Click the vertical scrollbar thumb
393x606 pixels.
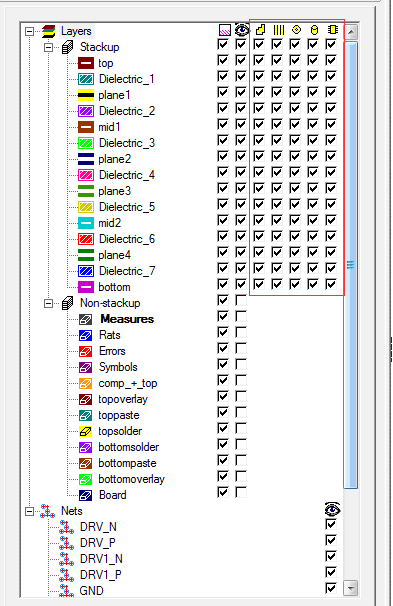tap(350, 265)
